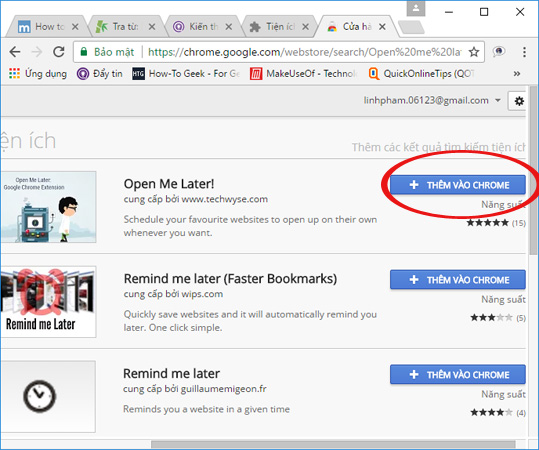Click the black clock extension thumbnail

click(48, 396)
